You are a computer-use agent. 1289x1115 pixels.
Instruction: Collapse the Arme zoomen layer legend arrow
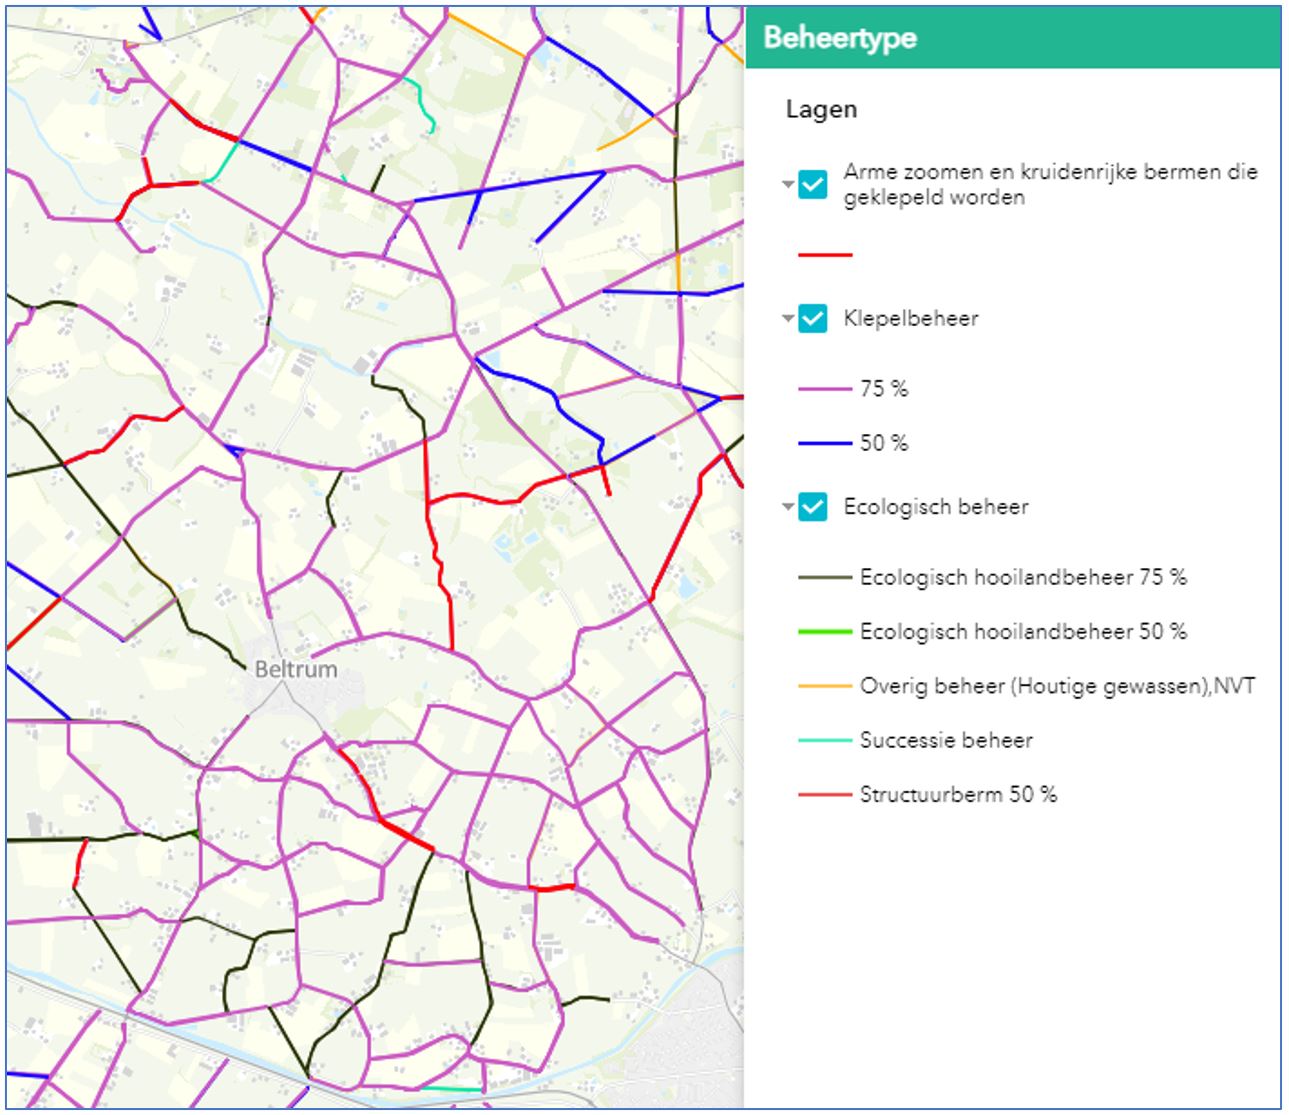point(788,184)
